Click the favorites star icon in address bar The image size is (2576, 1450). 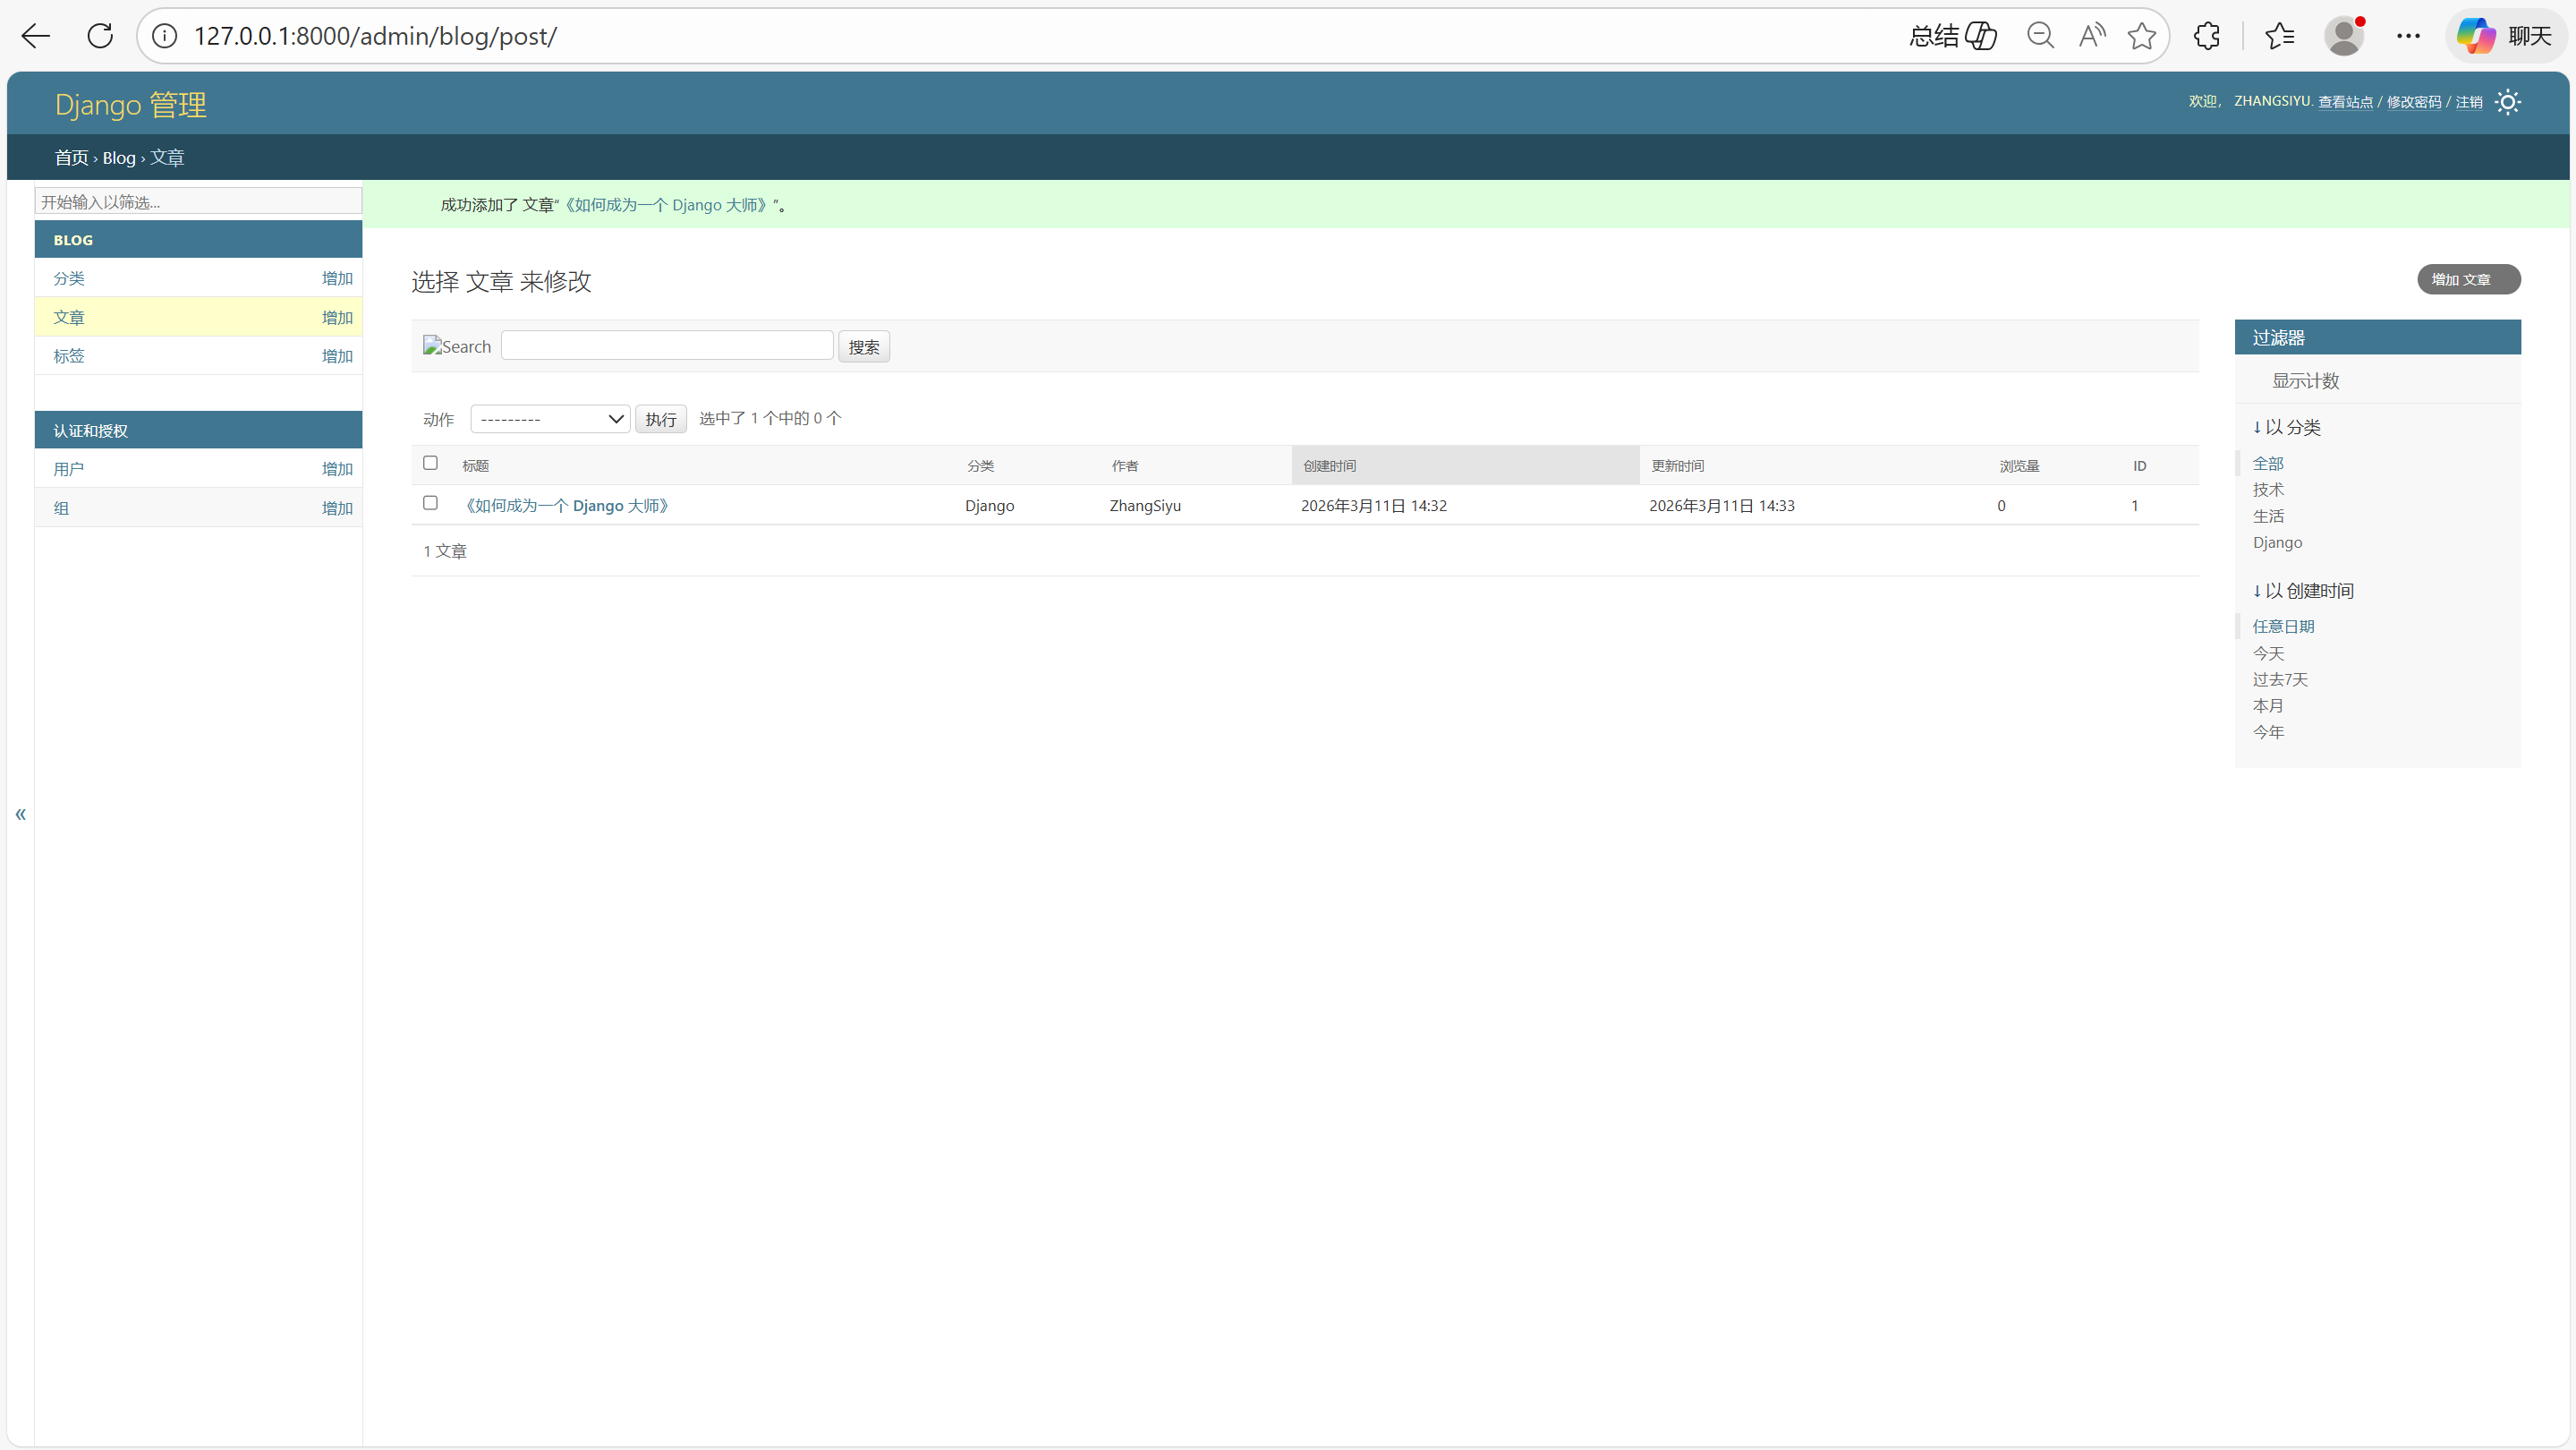(x=2141, y=36)
